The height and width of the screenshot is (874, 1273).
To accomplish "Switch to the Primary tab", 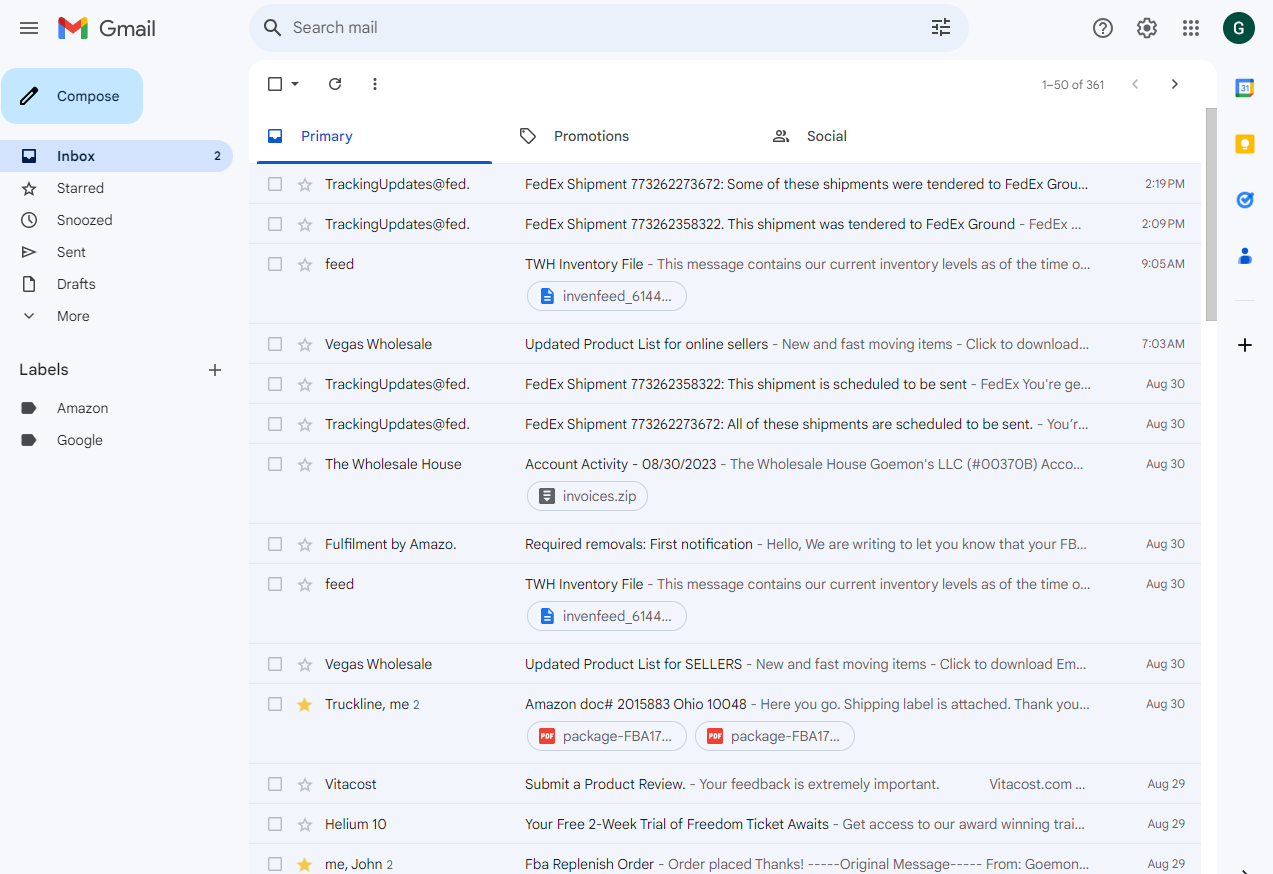I will click(374, 136).
